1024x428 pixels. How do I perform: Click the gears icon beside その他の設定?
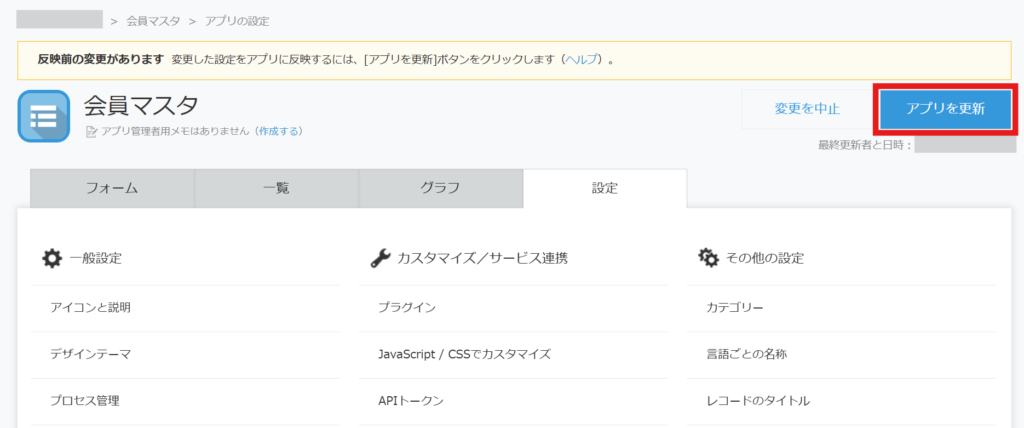[708, 258]
